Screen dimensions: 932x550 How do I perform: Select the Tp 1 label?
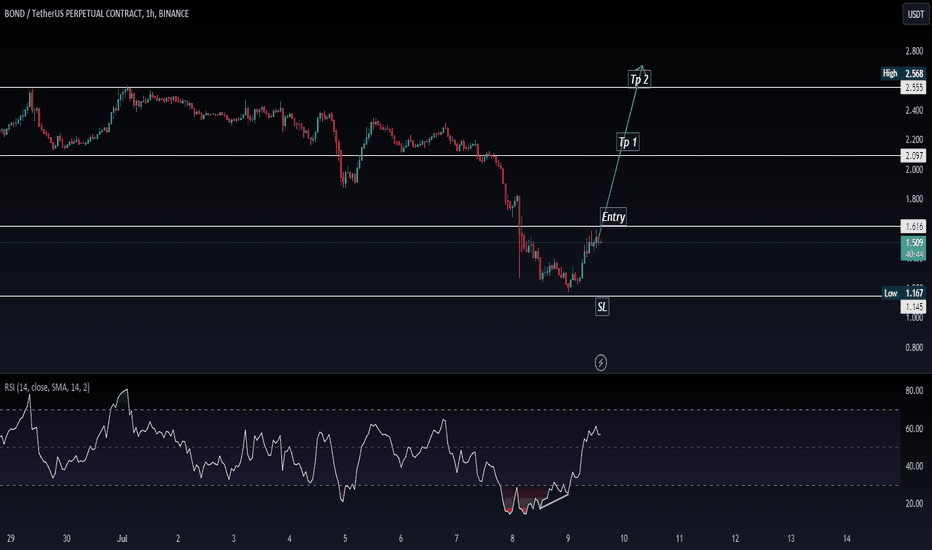click(628, 142)
